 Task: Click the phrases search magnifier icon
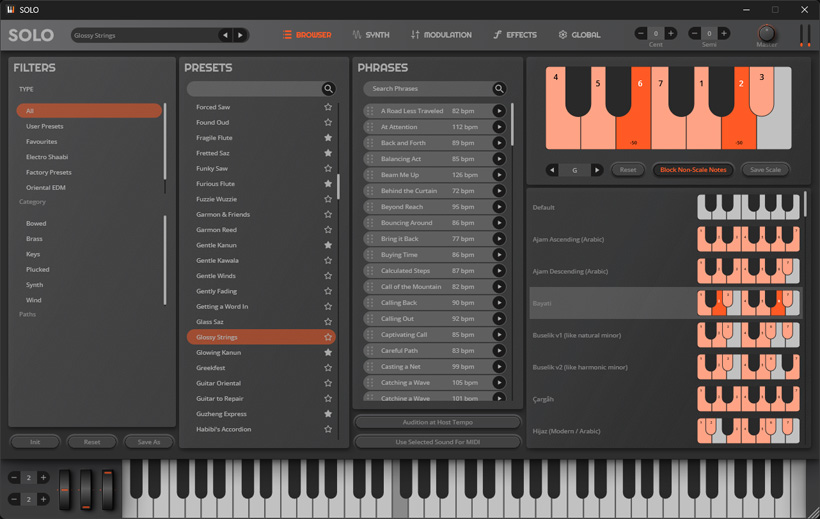click(499, 89)
